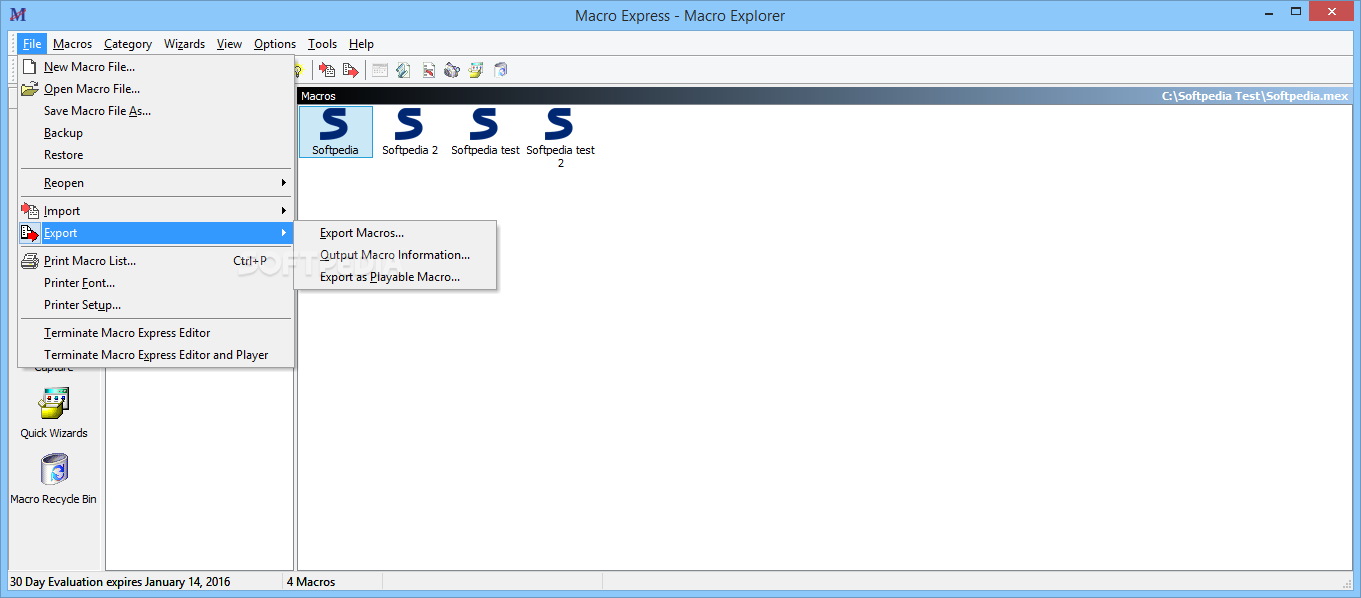Screen dimensions: 1361x598
Task: Select Restore in File menu
Action: tap(155, 155)
